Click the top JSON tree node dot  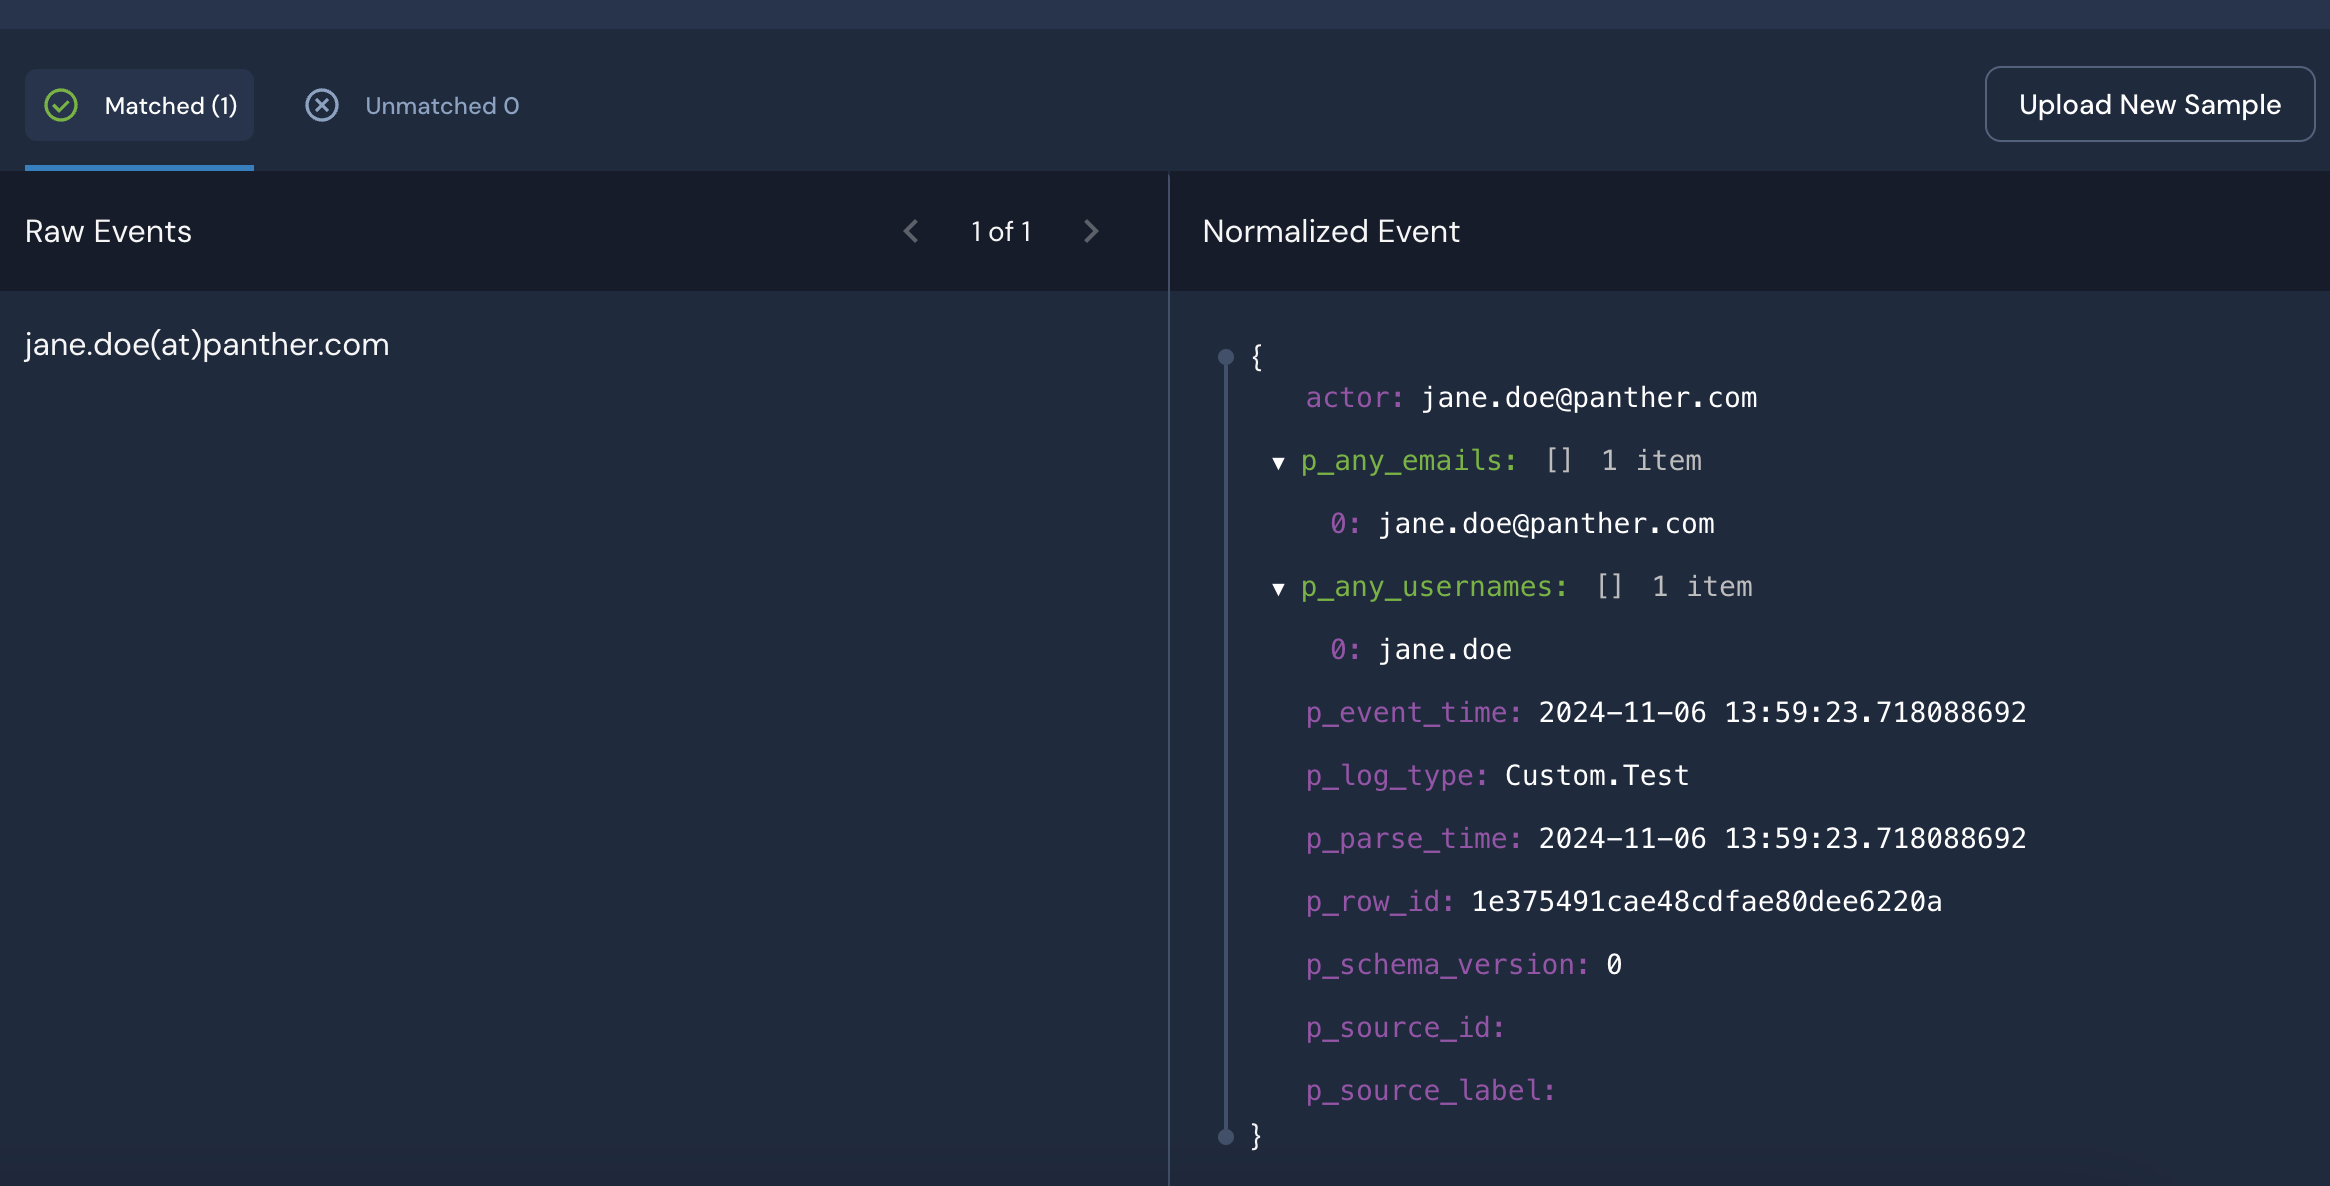pos(1226,357)
